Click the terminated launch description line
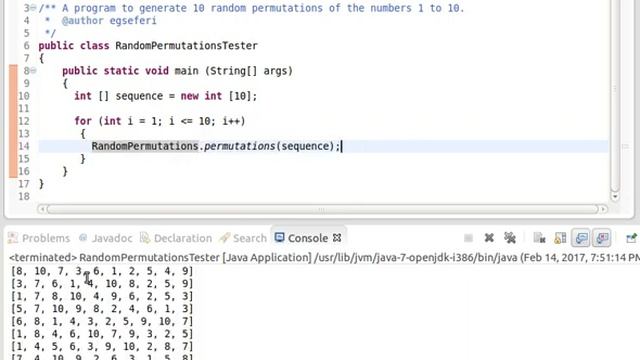 [324, 258]
